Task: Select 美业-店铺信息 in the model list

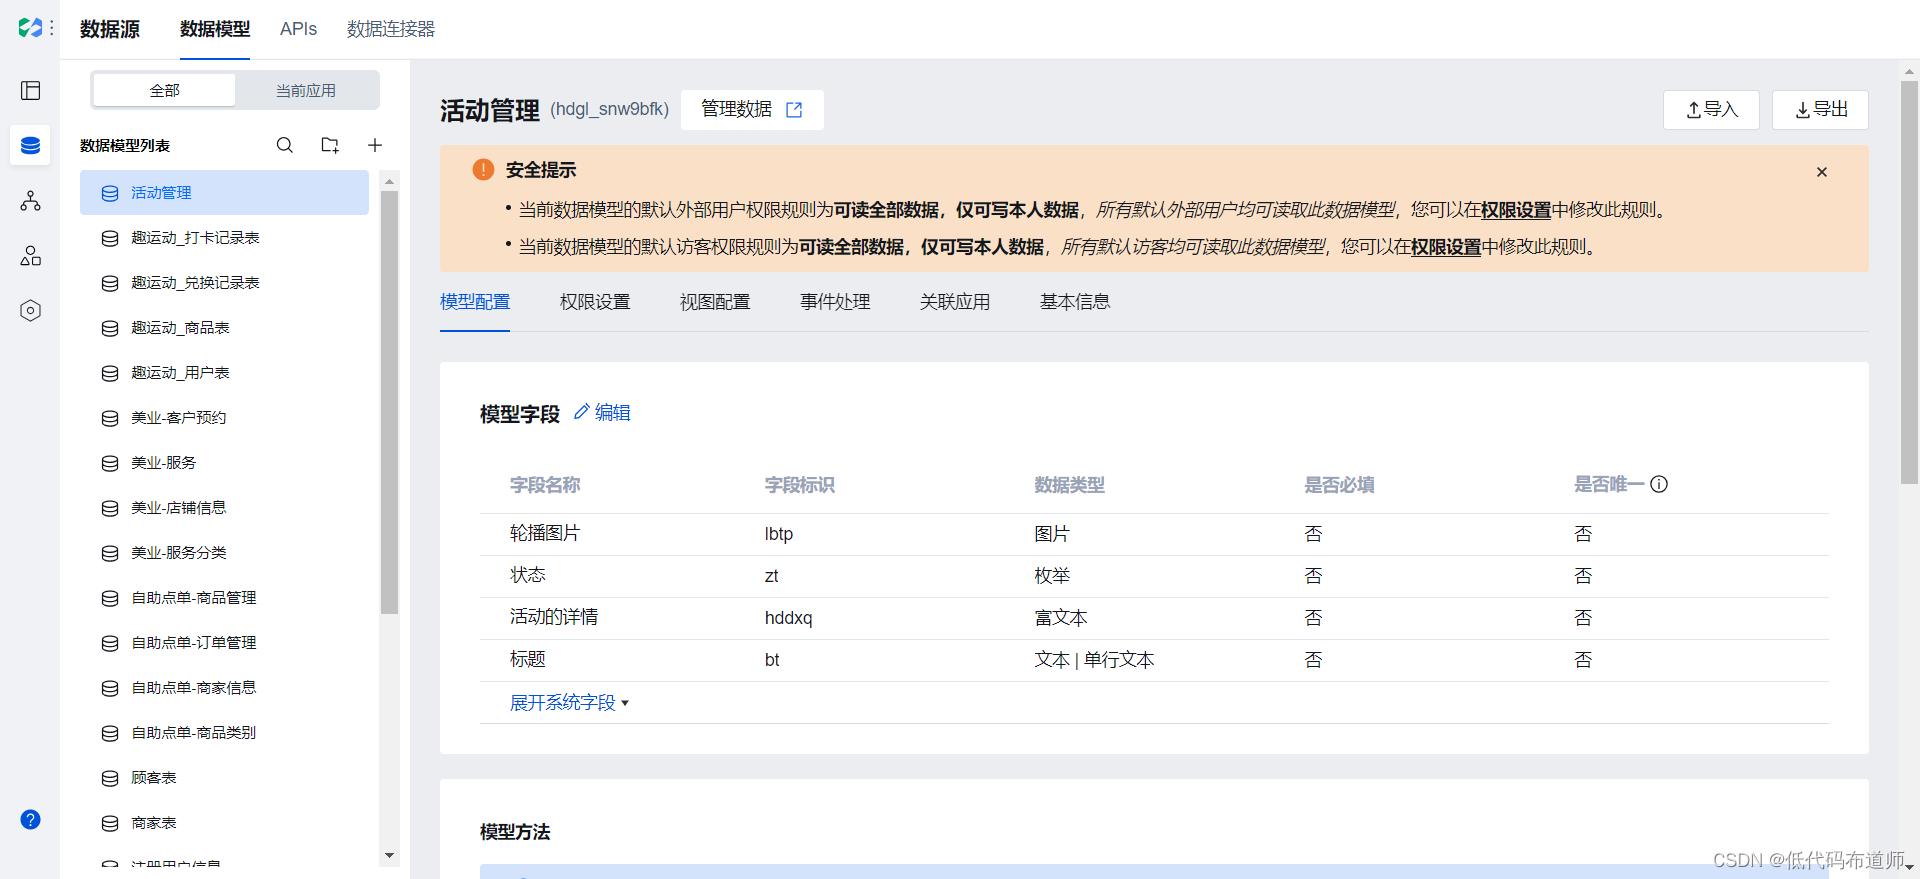Action: 224,508
